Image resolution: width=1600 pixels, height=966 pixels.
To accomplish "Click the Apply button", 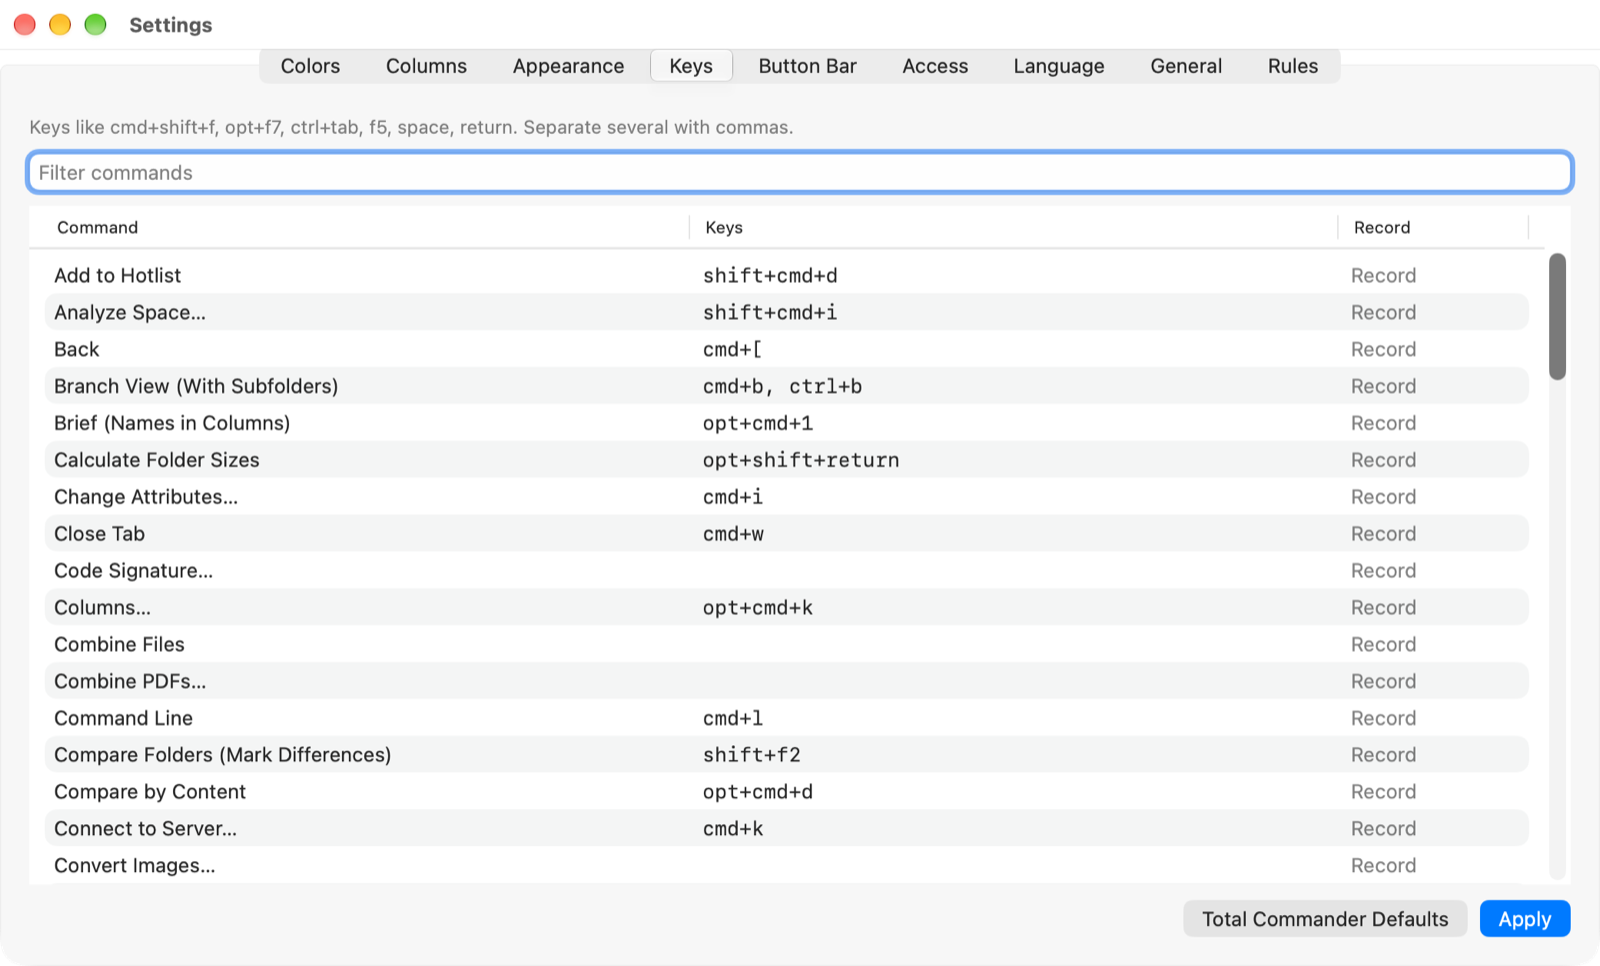I will pos(1525,919).
